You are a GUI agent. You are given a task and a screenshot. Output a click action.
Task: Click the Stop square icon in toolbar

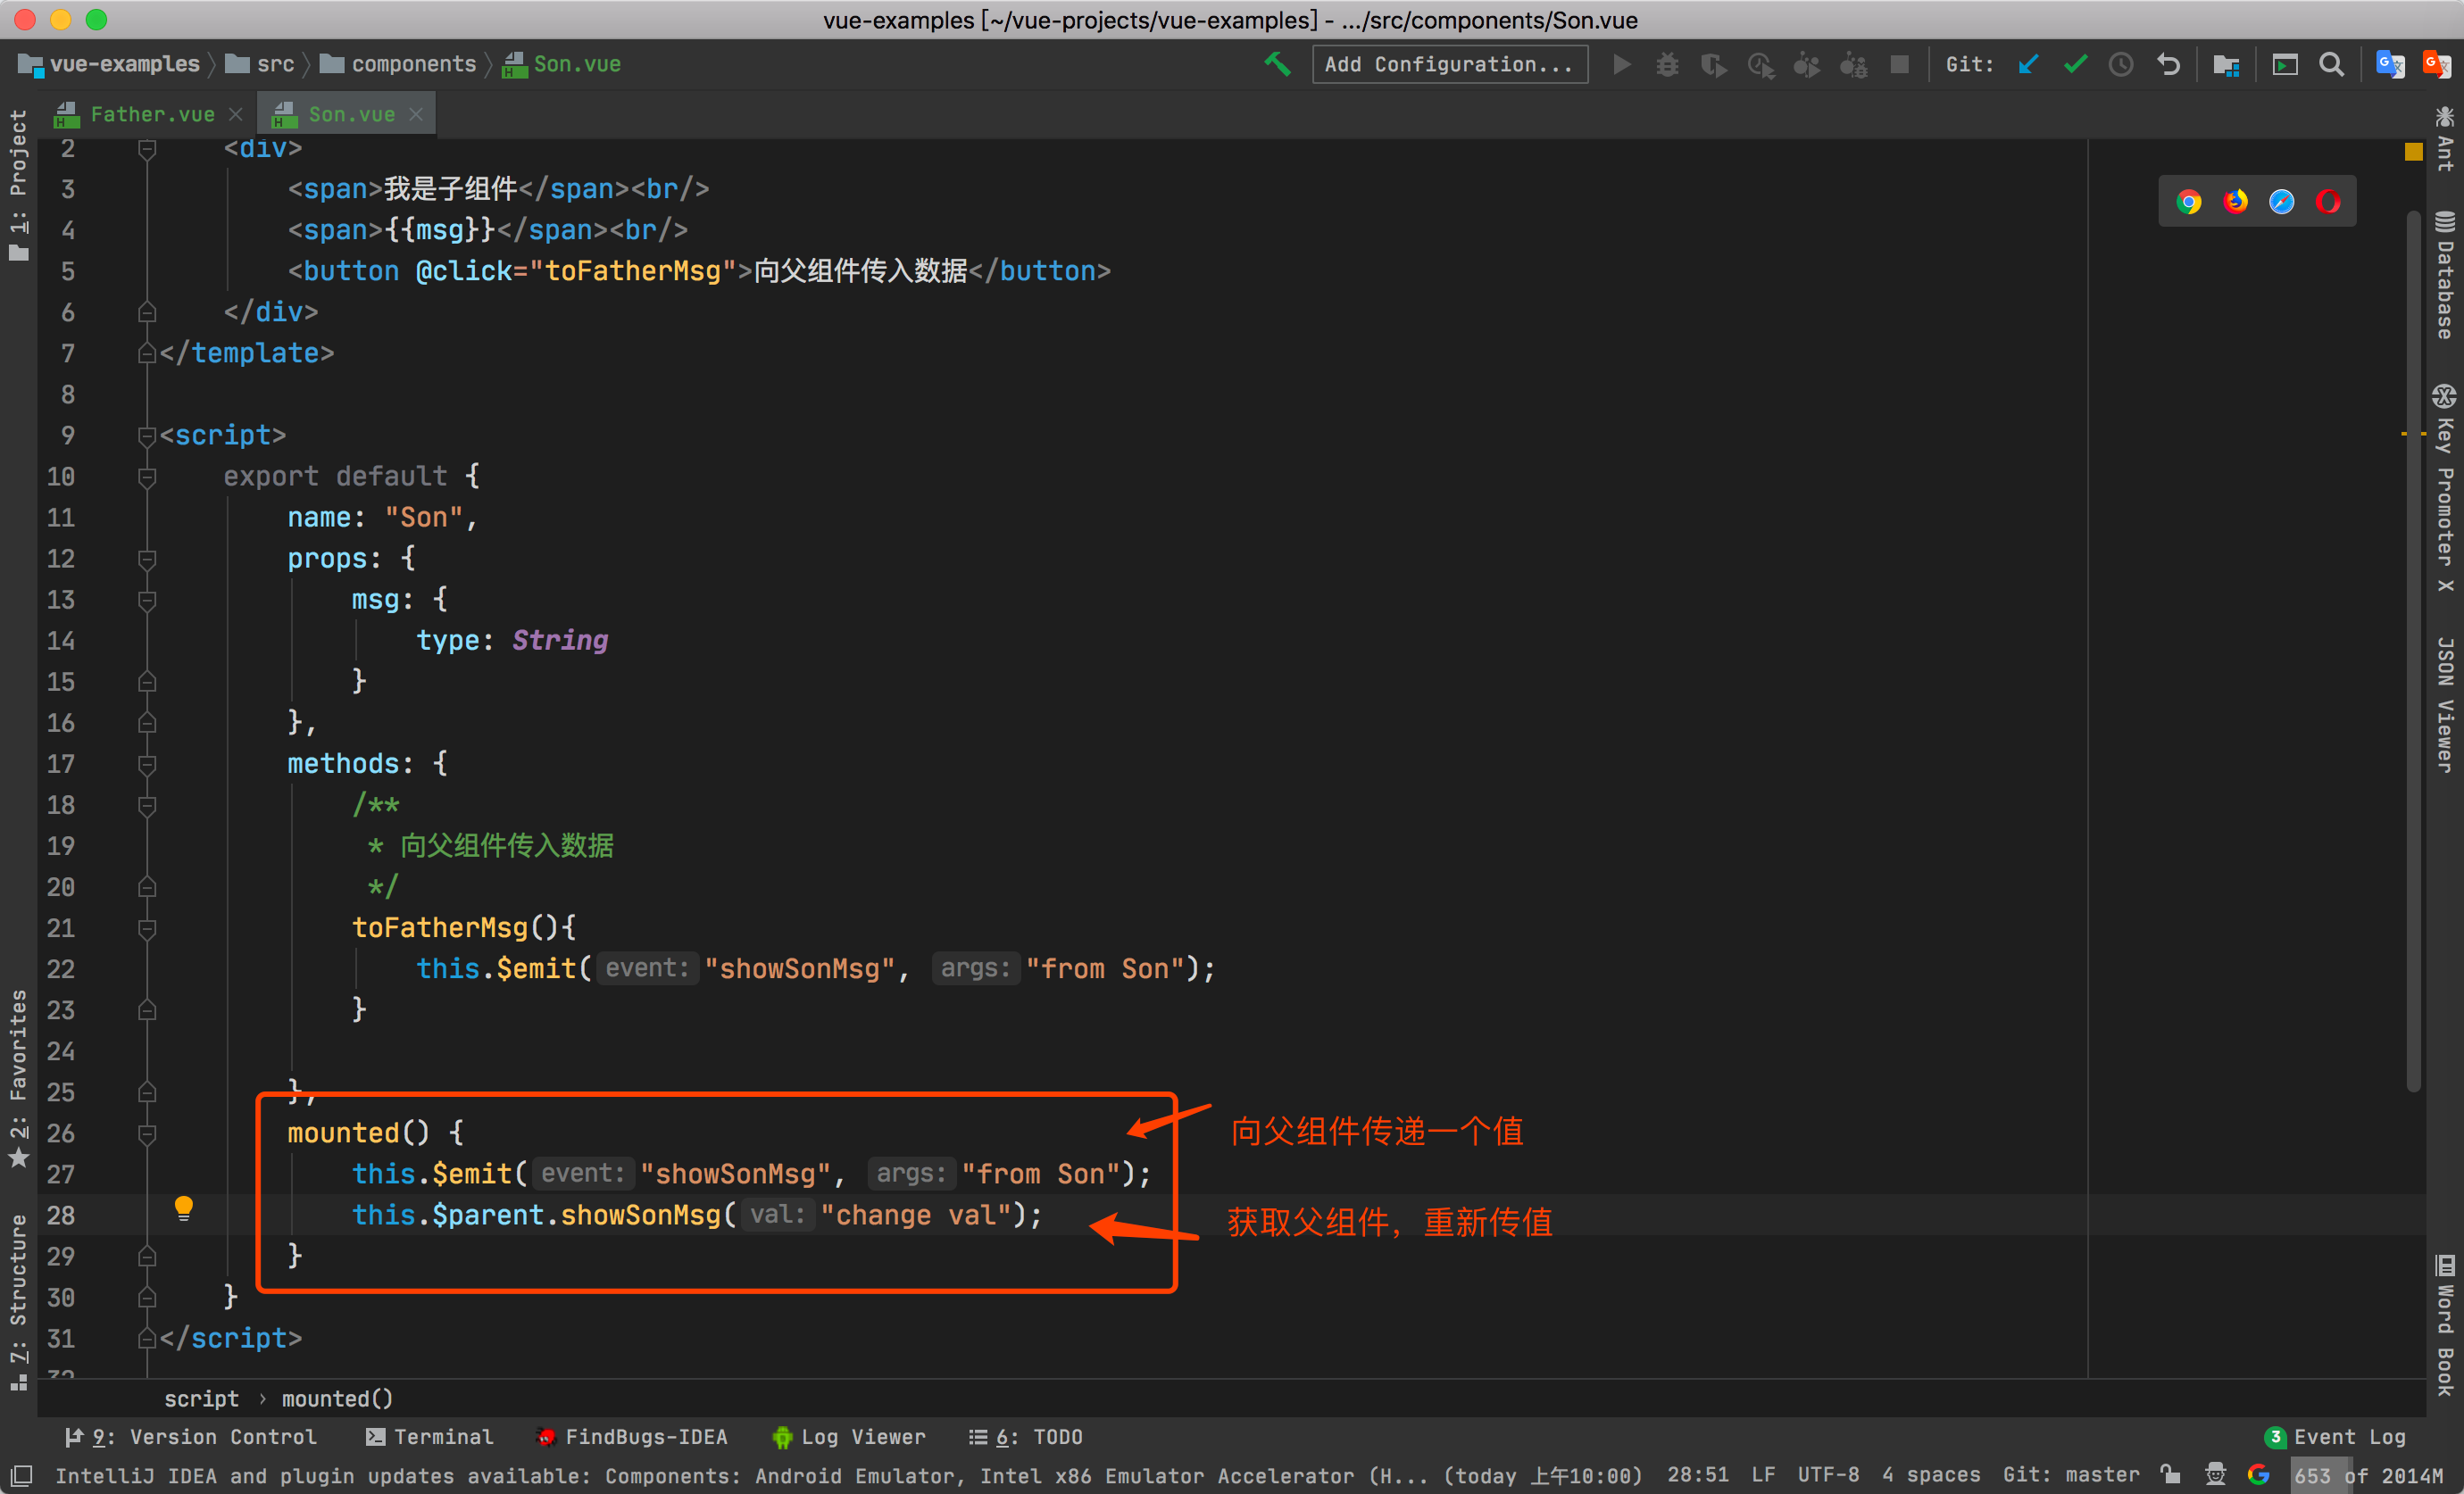1899,64
